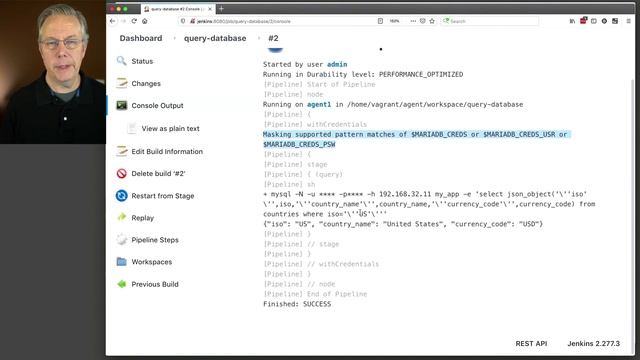
Task: Reset the zoom level indicator in address bar
Action: (x=394, y=21)
